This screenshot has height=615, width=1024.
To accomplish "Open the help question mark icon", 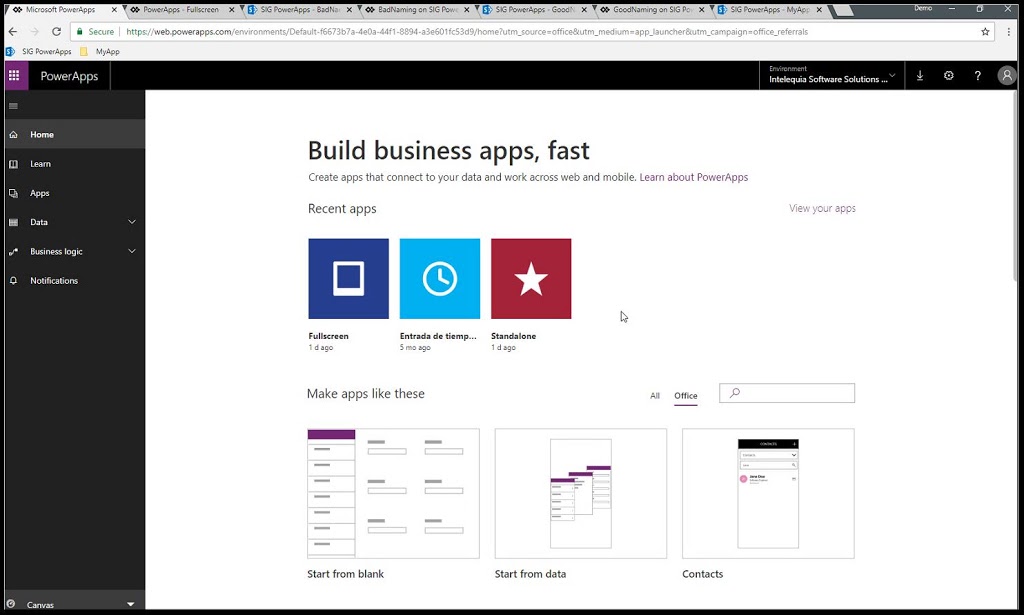I will tap(978, 76).
